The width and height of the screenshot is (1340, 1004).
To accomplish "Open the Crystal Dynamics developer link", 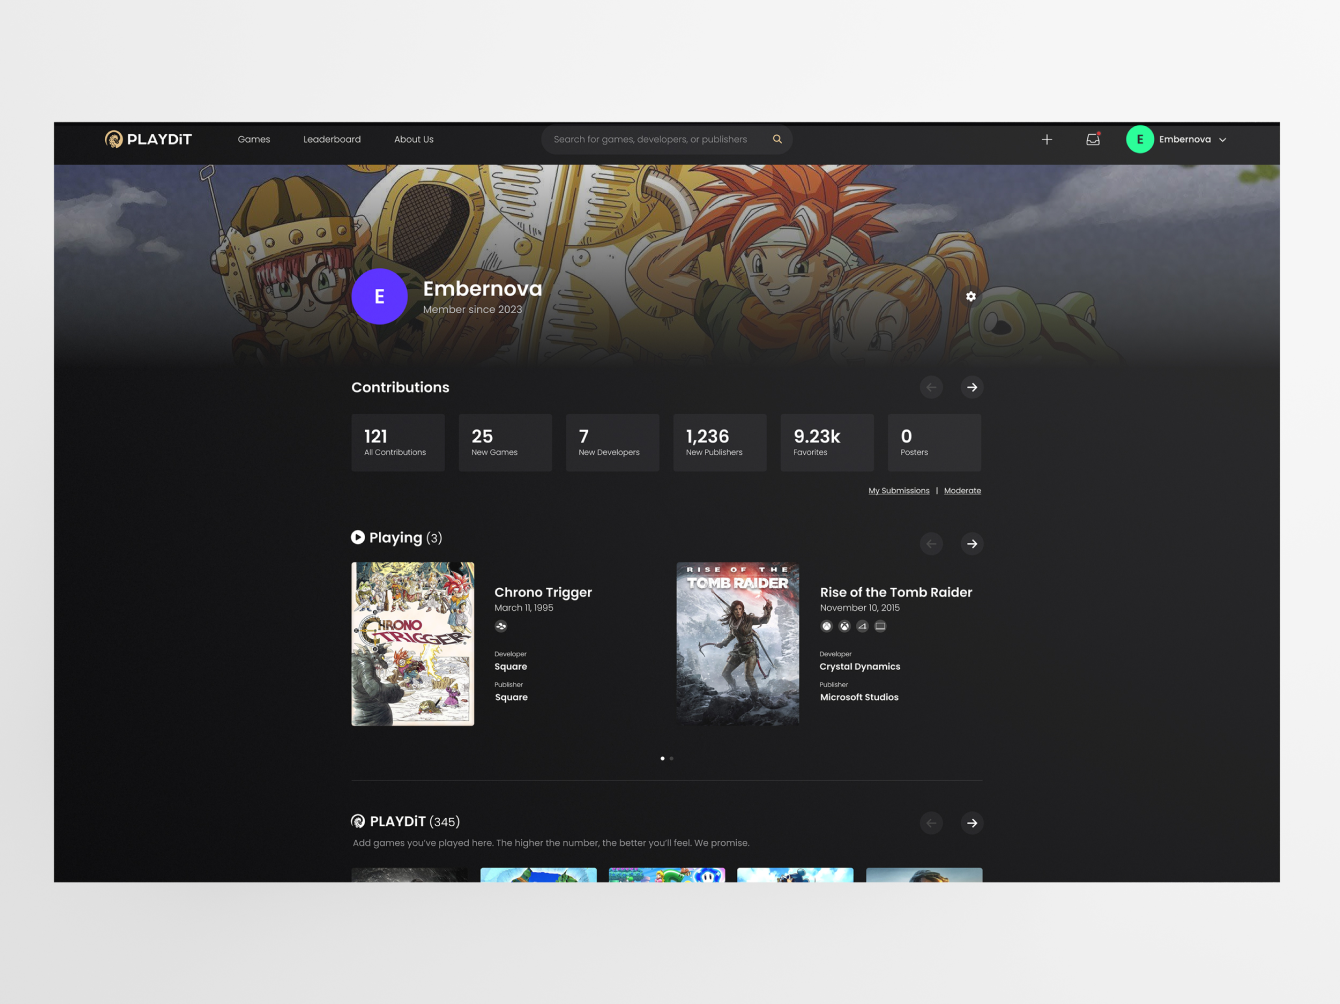I will 860,667.
